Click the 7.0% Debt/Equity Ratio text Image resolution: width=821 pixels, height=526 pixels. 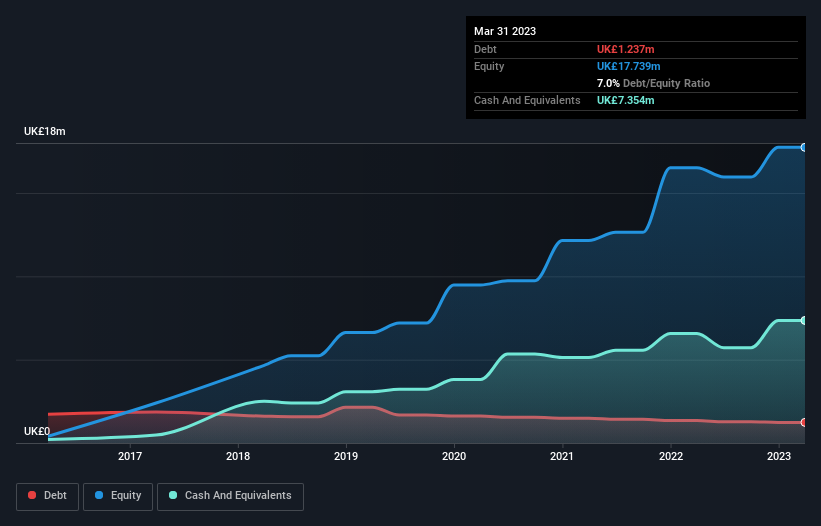point(653,83)
